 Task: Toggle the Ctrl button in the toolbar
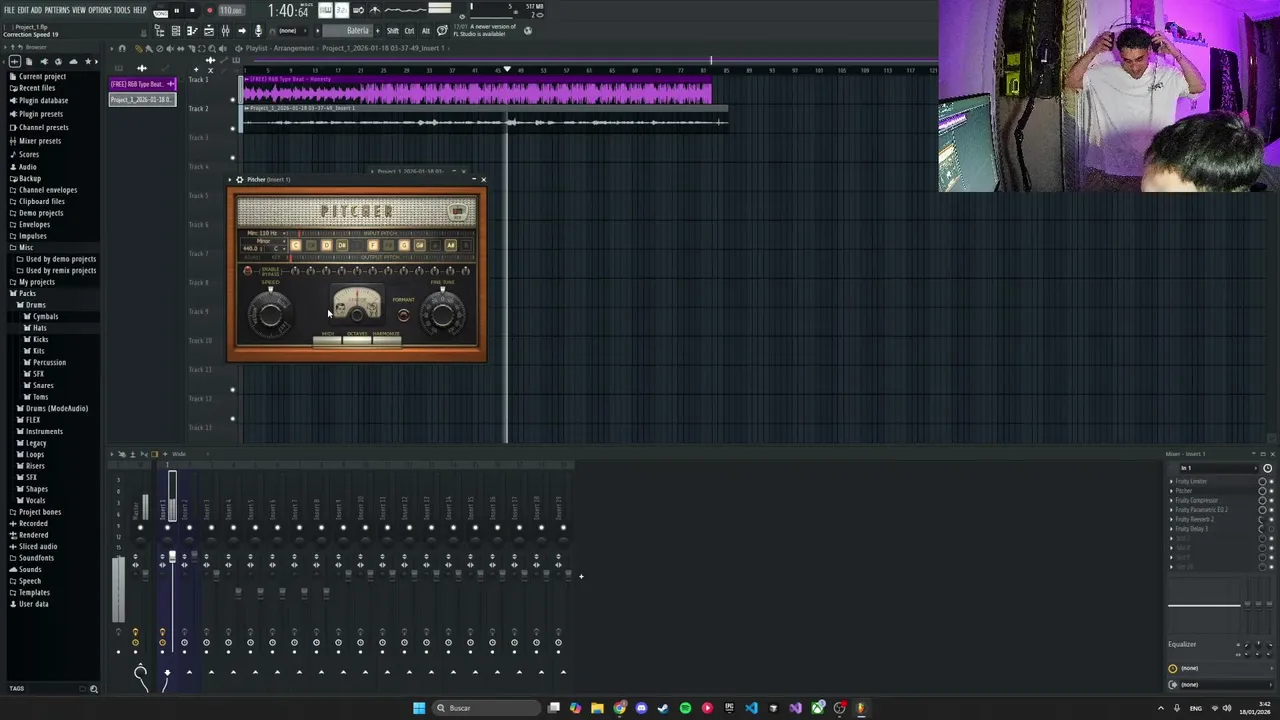[409, 31]
